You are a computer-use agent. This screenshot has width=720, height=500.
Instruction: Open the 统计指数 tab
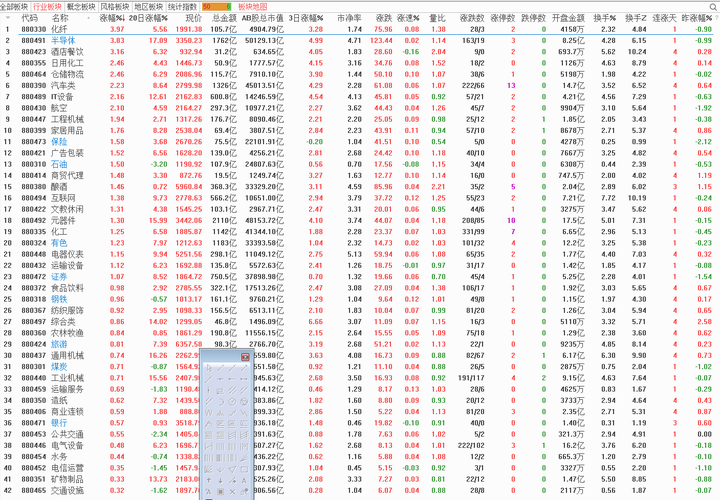pyautogui.click(x=182, y=7)
